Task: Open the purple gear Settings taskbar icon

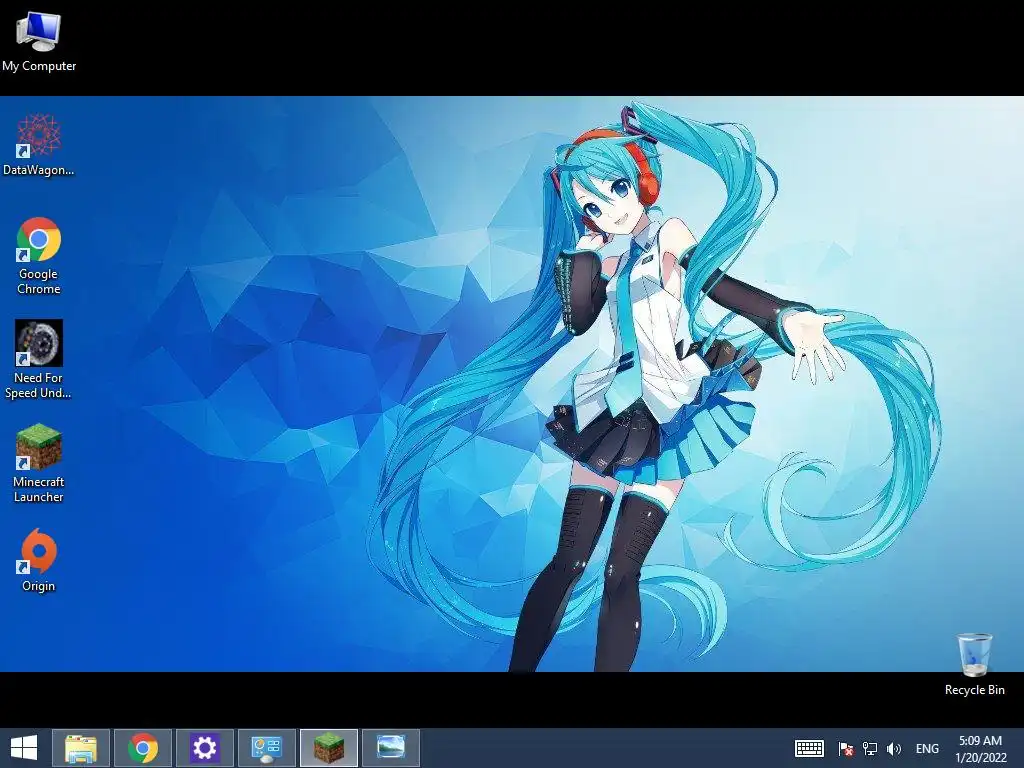Action: tap(205, 748)
